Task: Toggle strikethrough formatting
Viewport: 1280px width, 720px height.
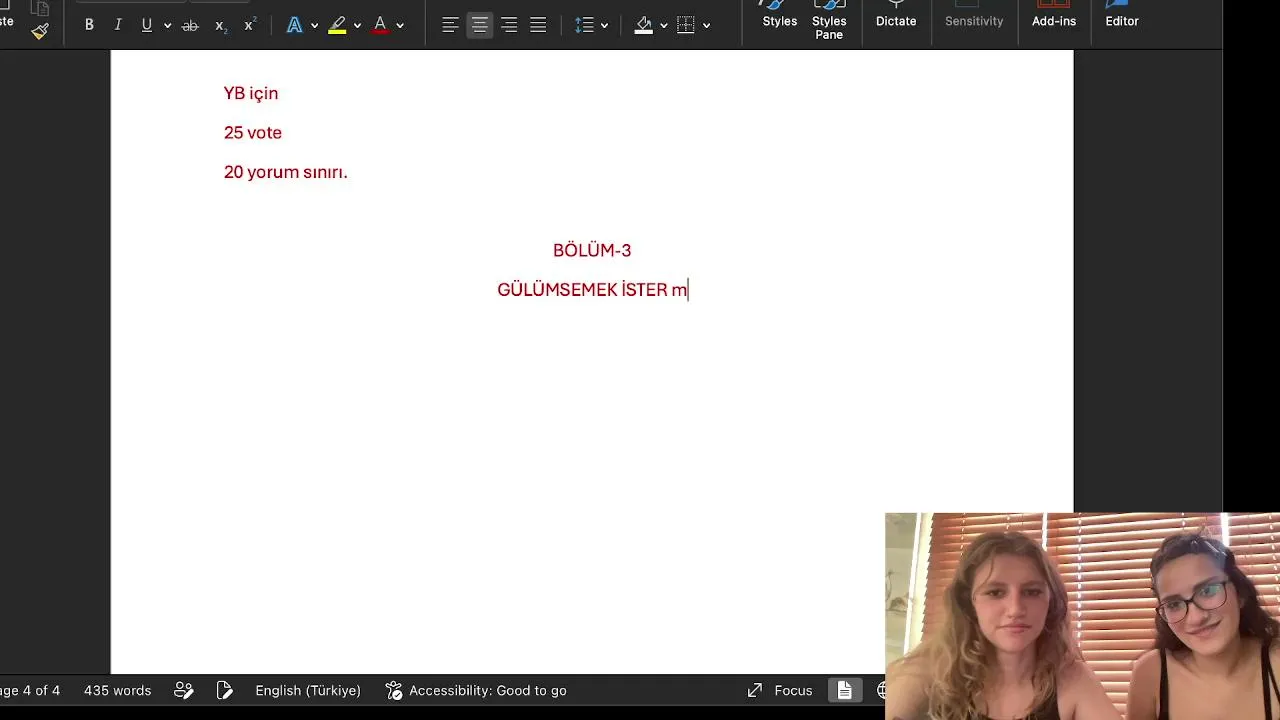Action: (x=190, y=25)
